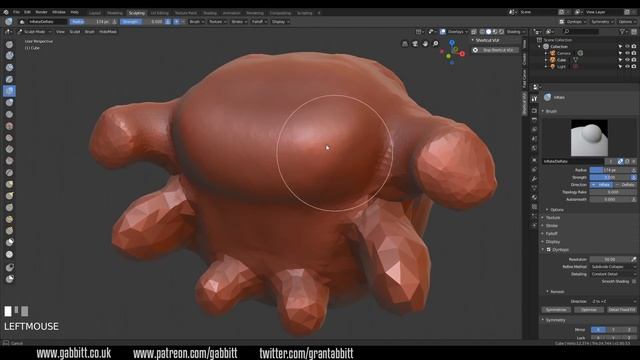Select the Pinch sculpt brush tool
The height and width of the screenshot is (360, 640).
(9, 173)
